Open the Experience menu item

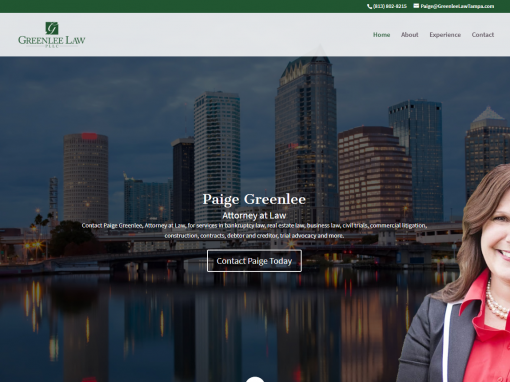click(x=445, y=35)
